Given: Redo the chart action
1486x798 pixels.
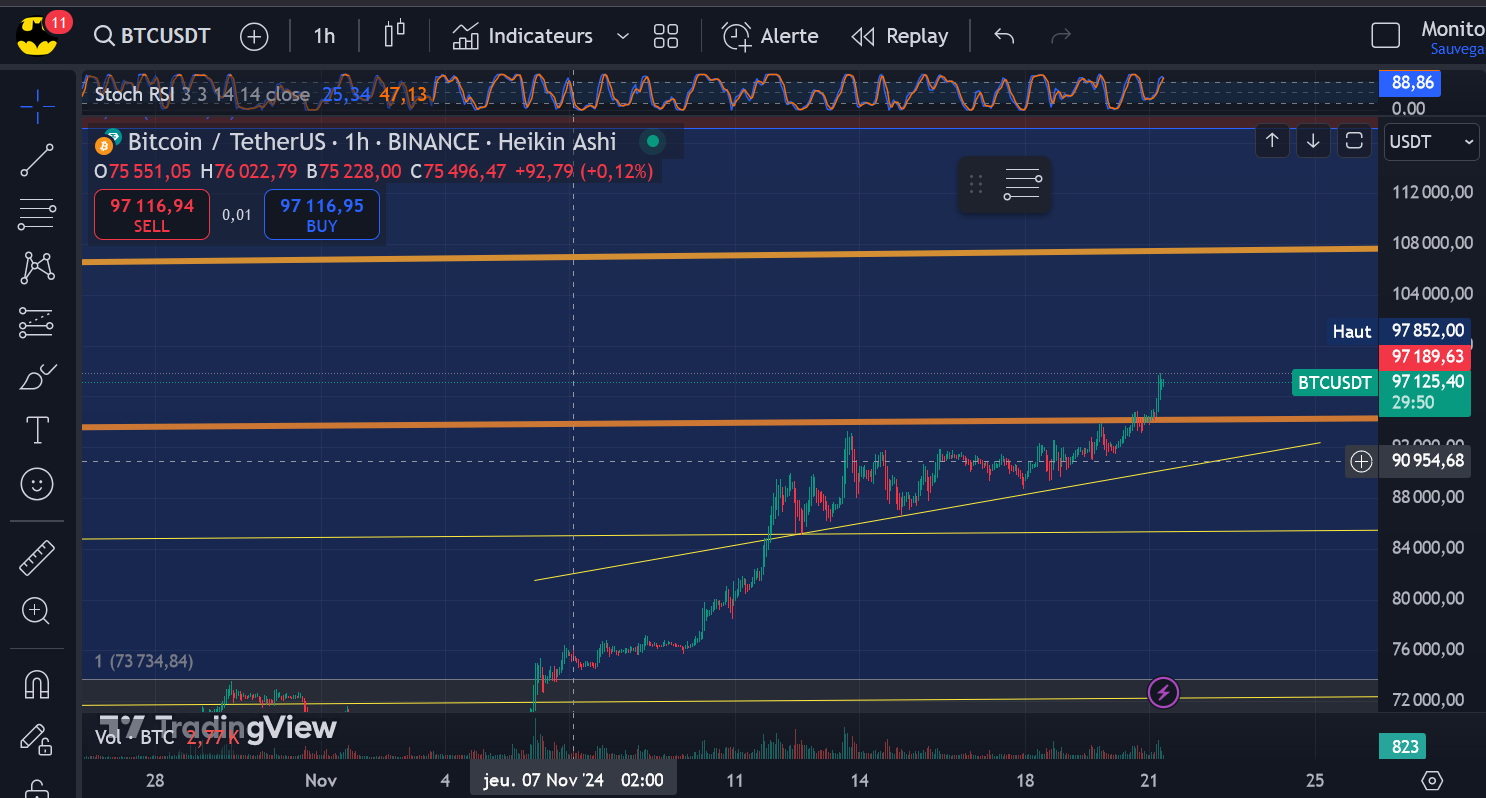Looking at the screenshot, I should [1061, 36].
